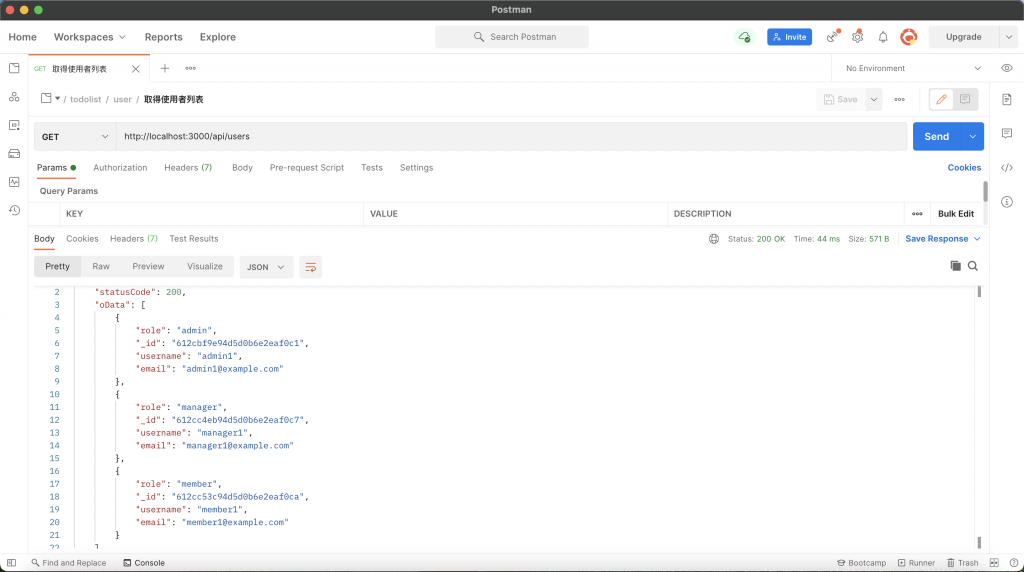Click the Invite button
Screen dimensions: 1024x572
pos(789,37)
